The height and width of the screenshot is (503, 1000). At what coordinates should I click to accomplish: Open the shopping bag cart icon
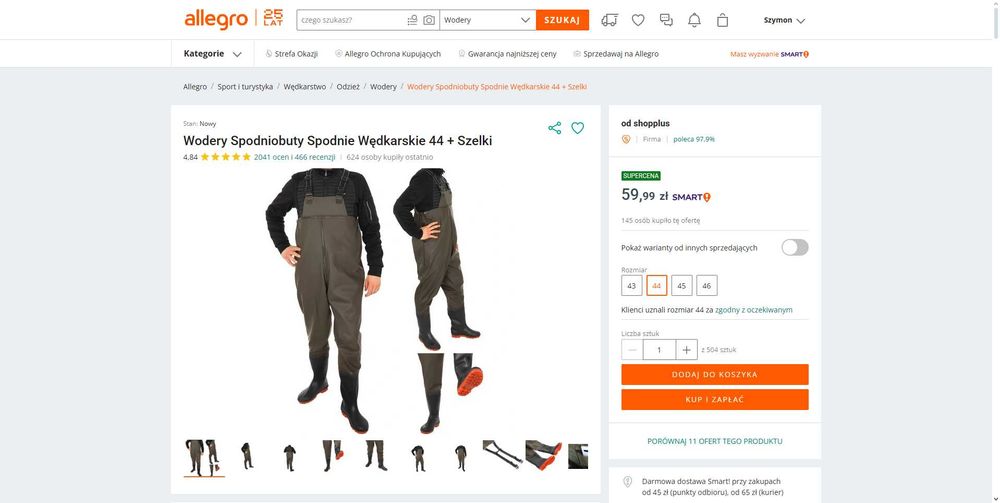click(x=722, y=20)
